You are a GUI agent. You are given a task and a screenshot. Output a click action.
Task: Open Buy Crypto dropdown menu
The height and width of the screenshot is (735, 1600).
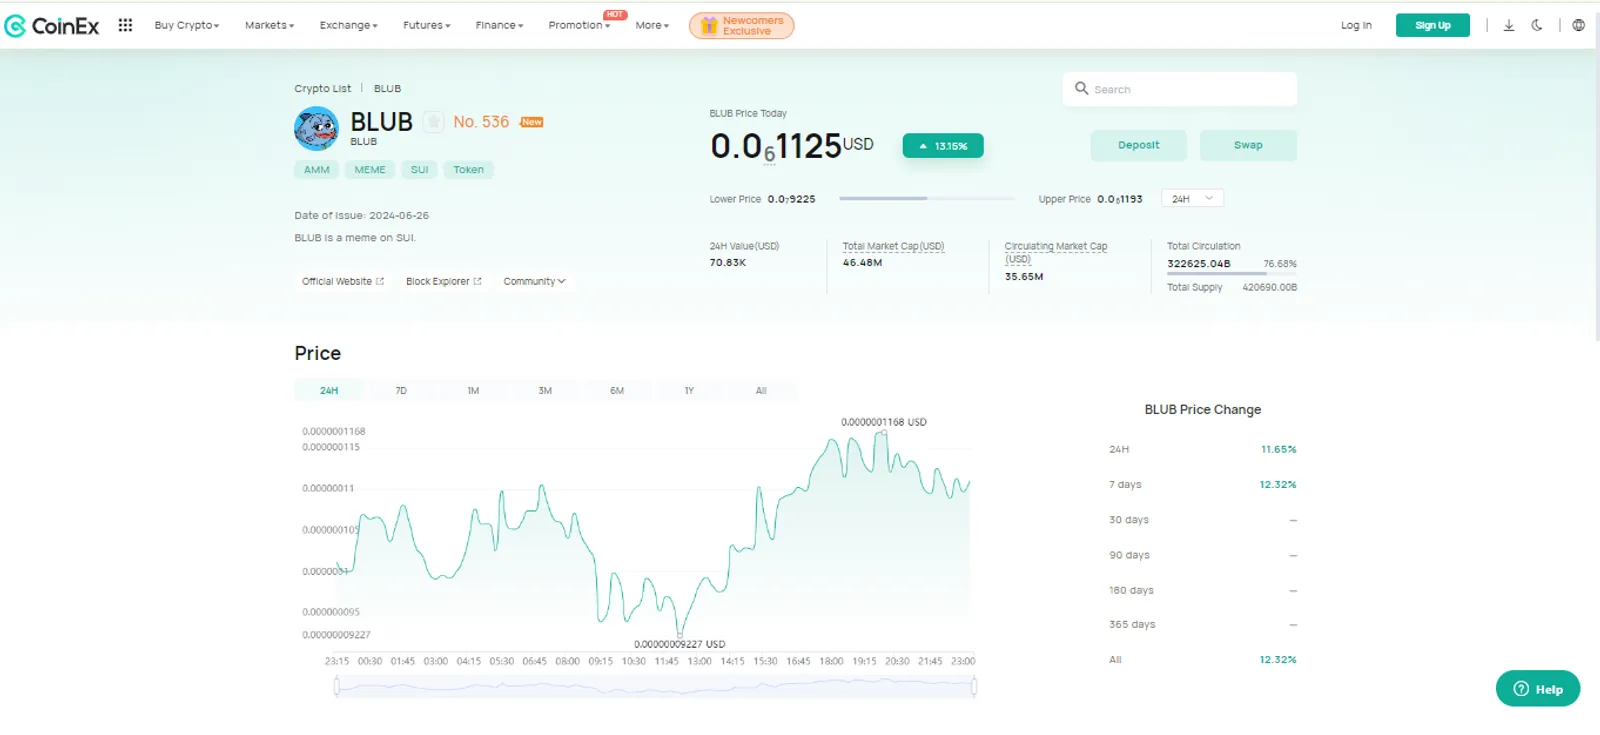tap(187, 25)
